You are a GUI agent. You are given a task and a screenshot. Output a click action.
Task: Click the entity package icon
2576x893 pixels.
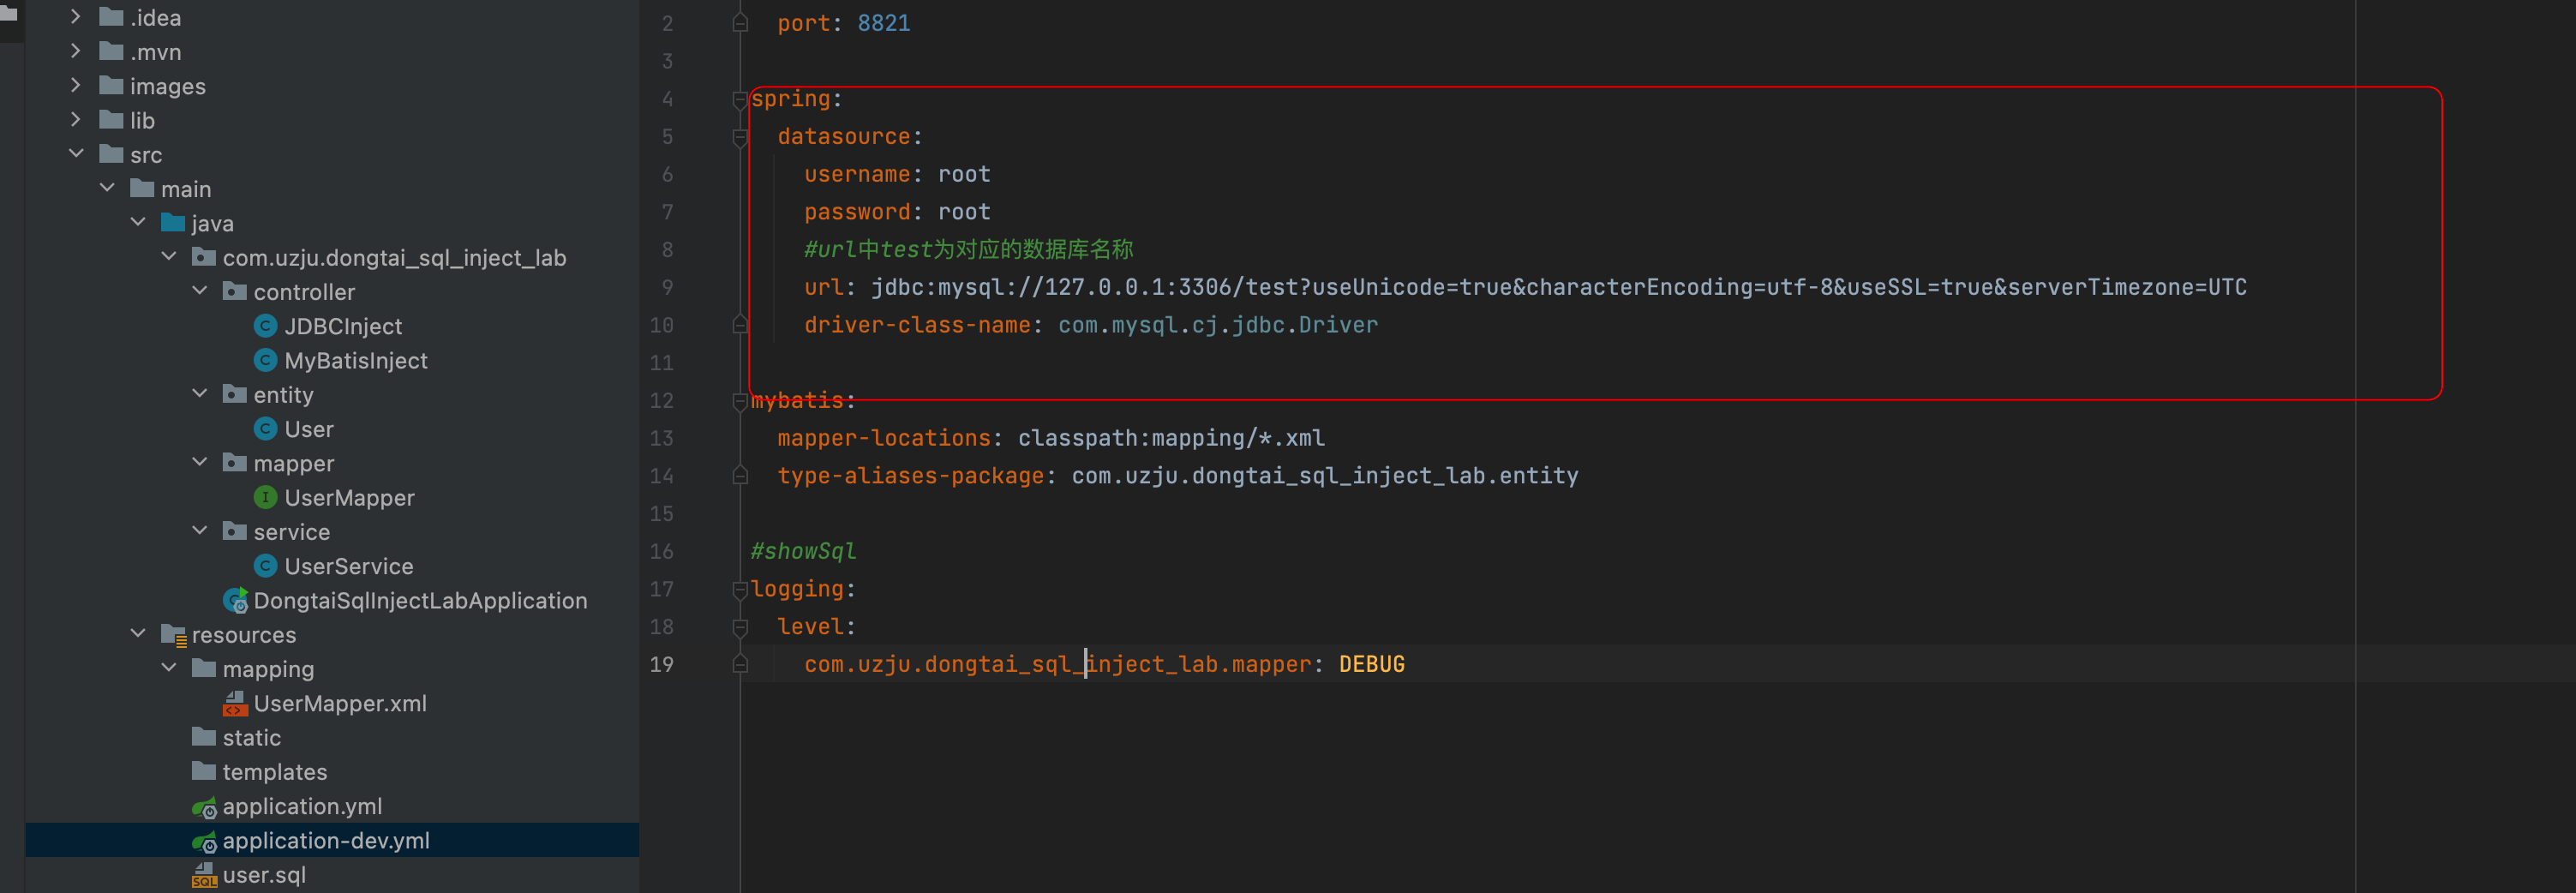tap(235, 394)
